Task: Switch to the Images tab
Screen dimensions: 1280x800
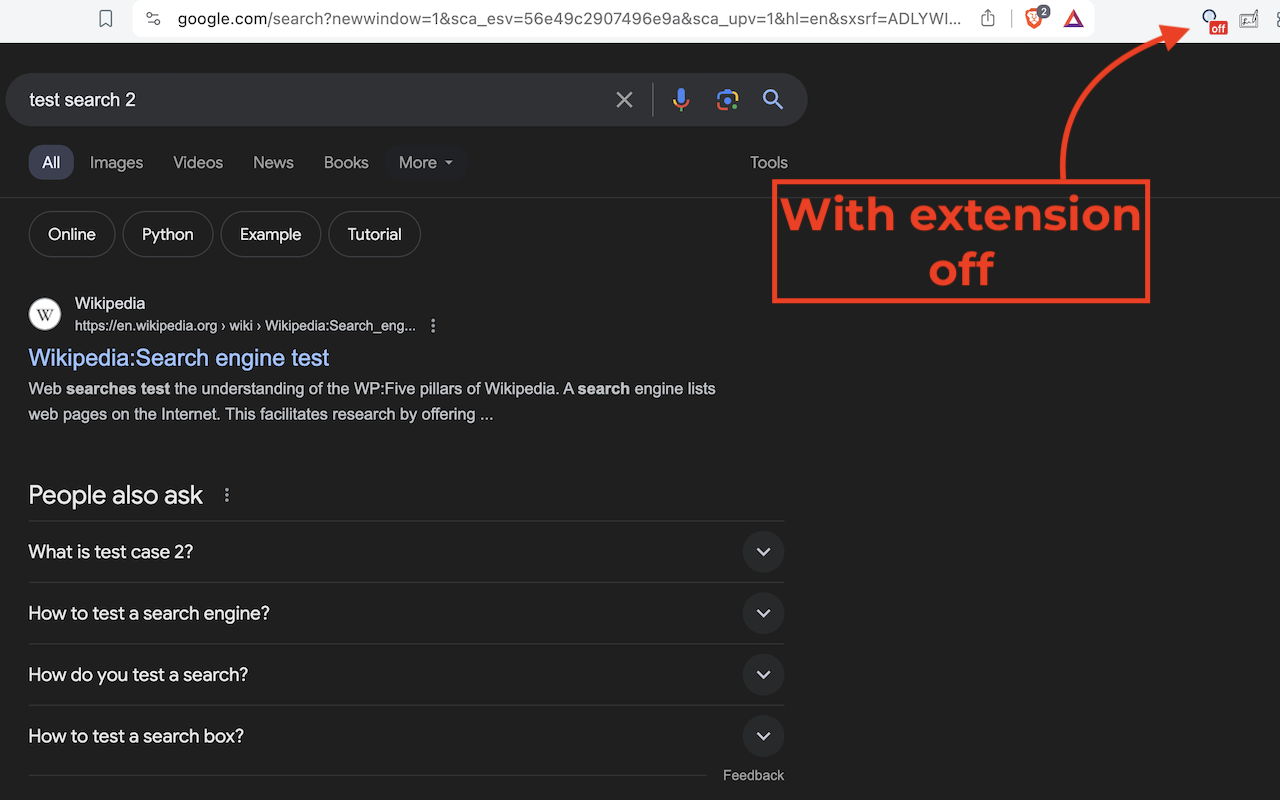Action: pyautogui.click(x=116, y=163)
